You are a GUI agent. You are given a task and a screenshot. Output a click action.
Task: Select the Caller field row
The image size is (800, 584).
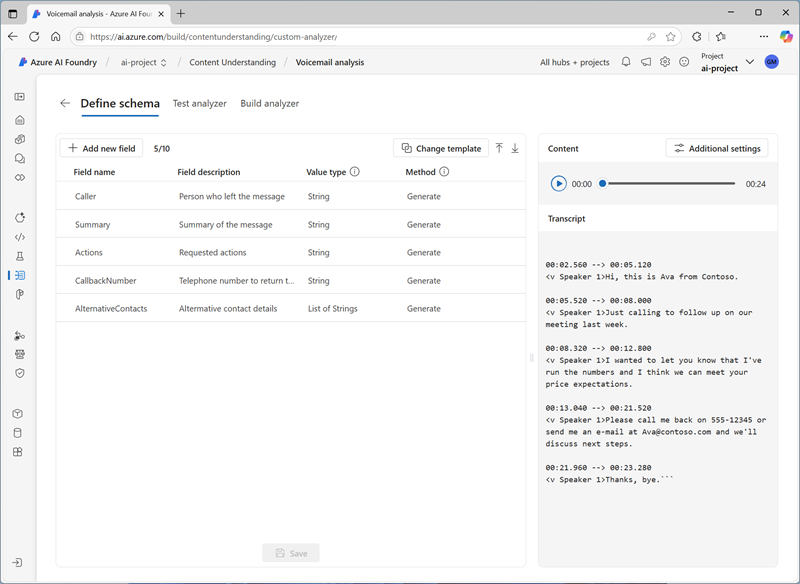point(291,196)
